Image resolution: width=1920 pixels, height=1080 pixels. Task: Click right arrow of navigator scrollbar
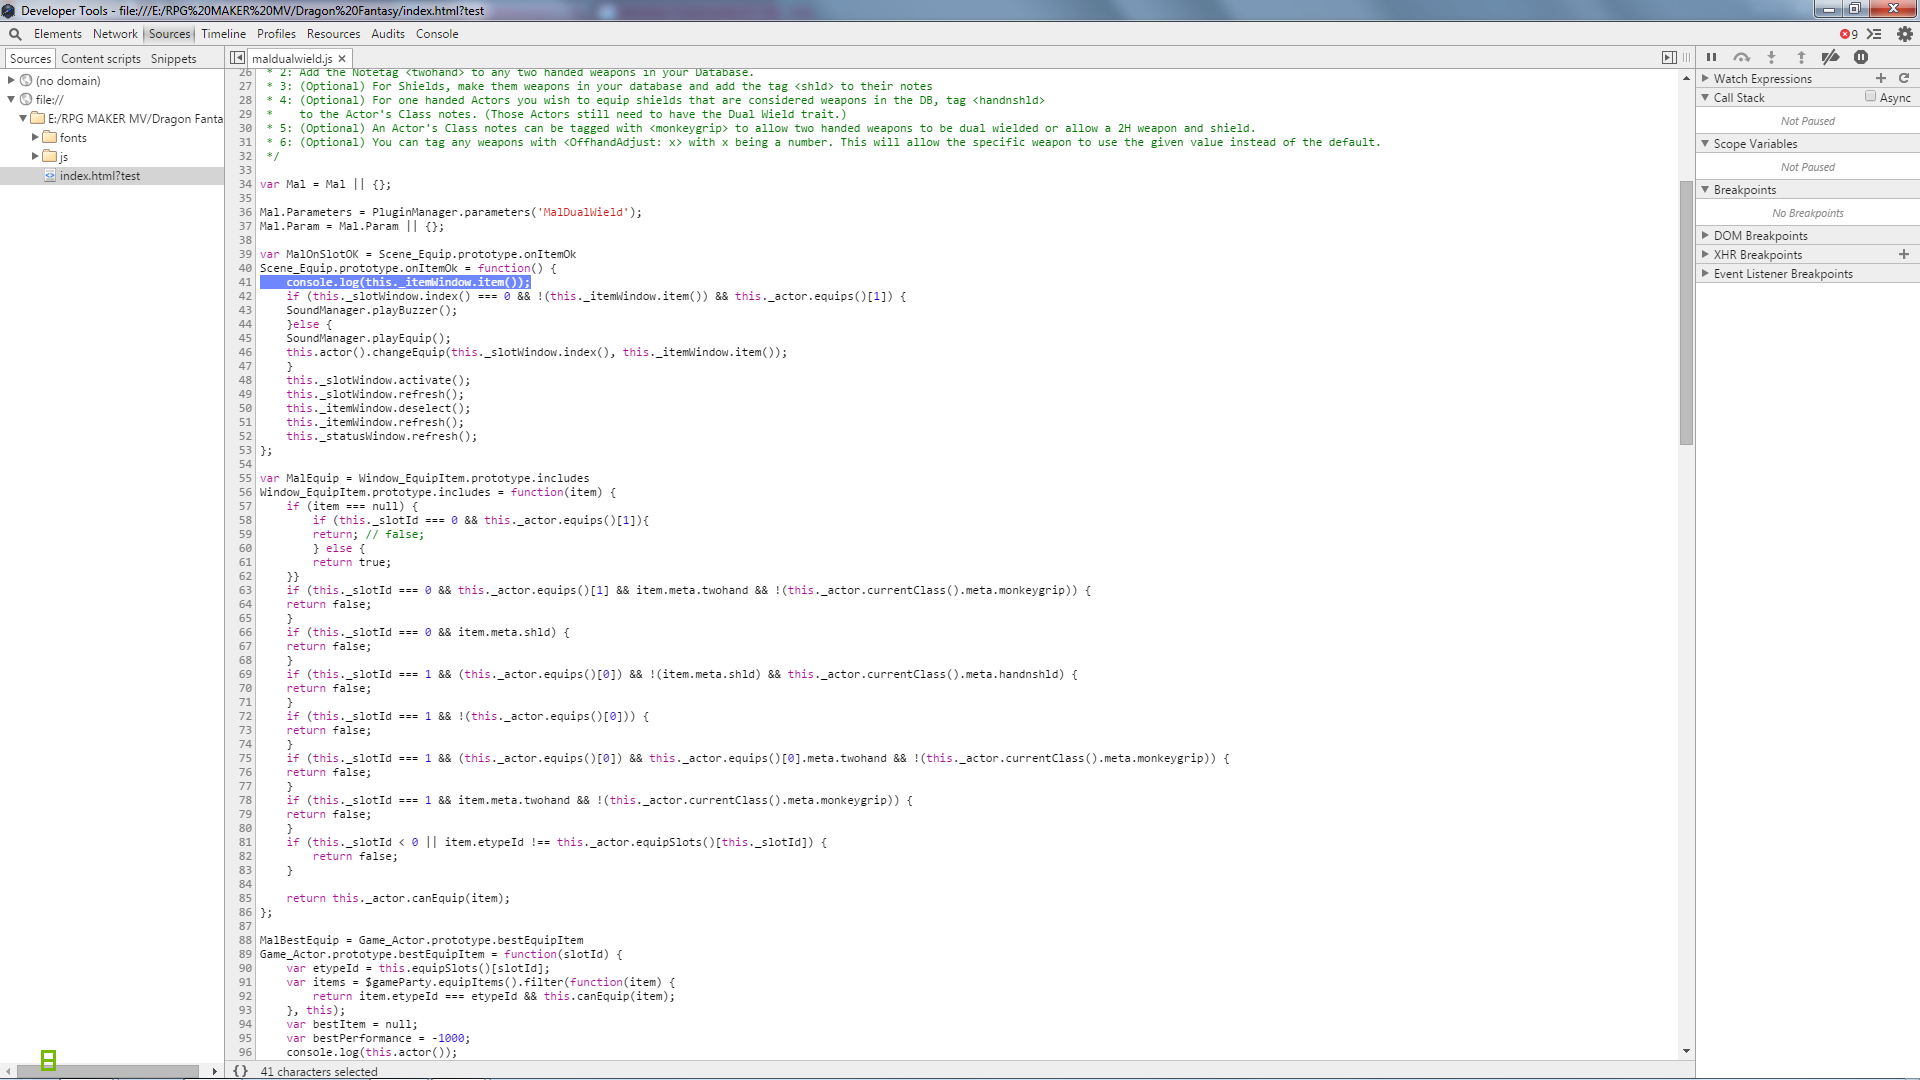click(214, 1071)
